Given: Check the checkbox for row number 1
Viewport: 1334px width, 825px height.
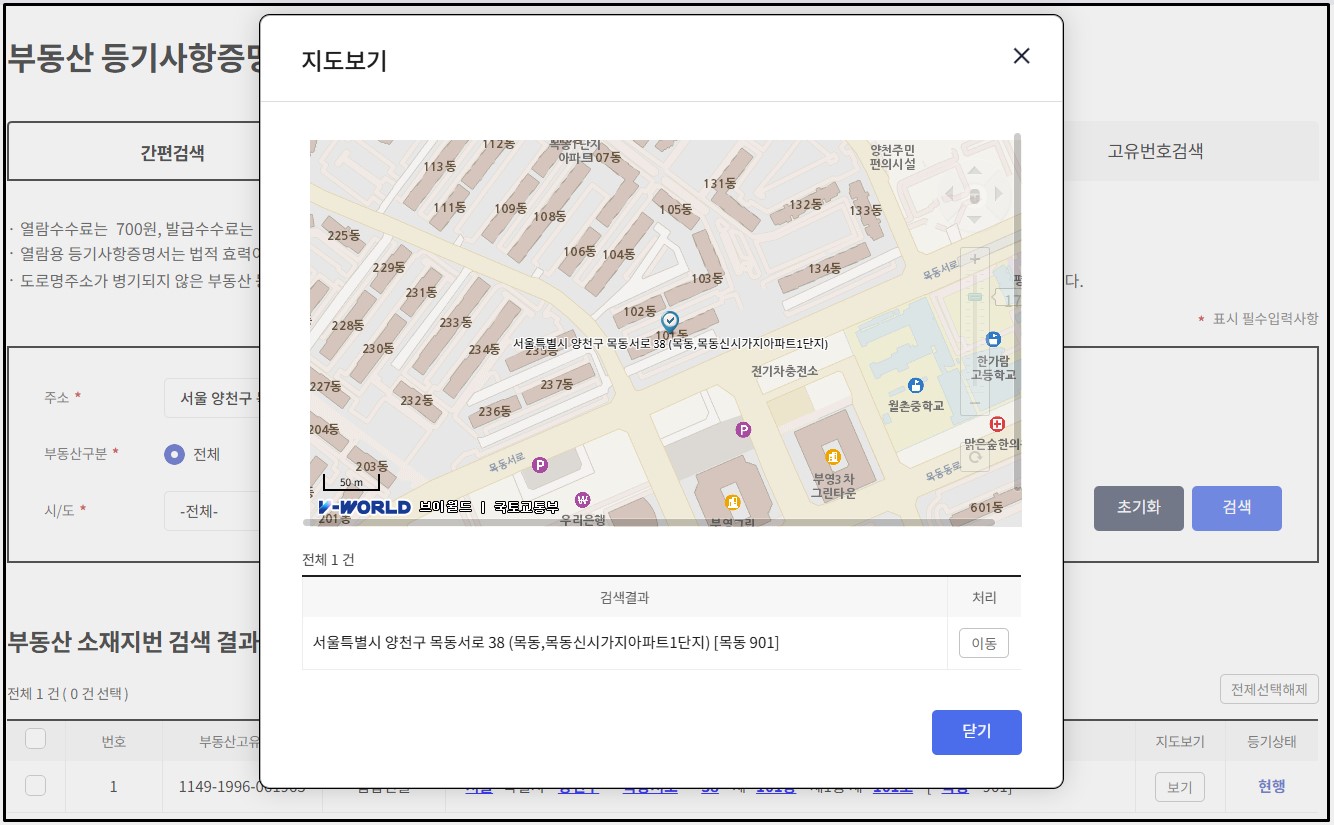Looking at the screenshot, I should click(x=37, y=786).
